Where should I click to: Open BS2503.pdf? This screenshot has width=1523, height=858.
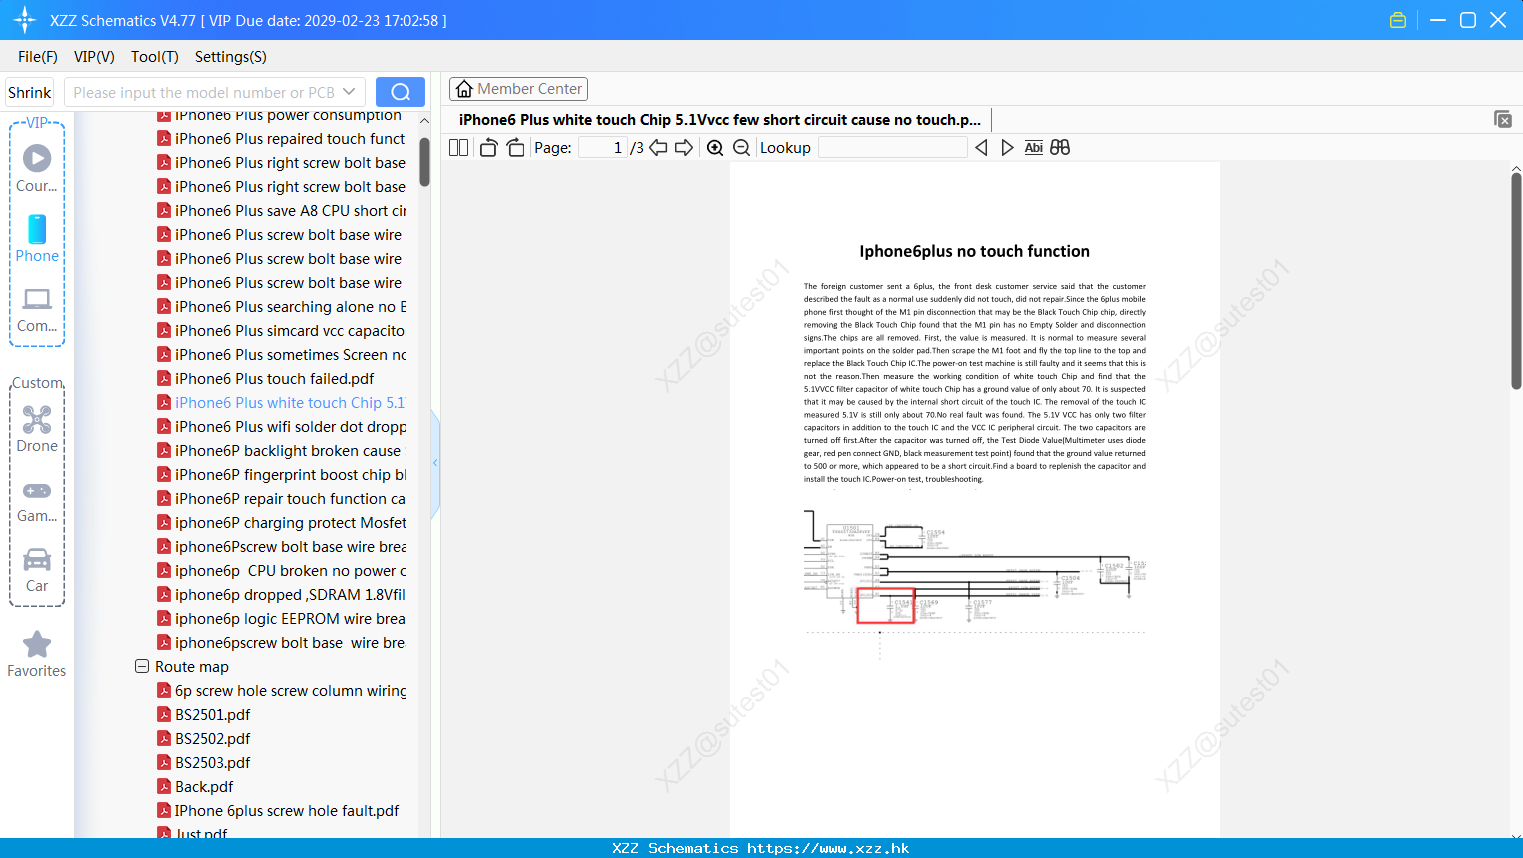(x=204, y=763)
